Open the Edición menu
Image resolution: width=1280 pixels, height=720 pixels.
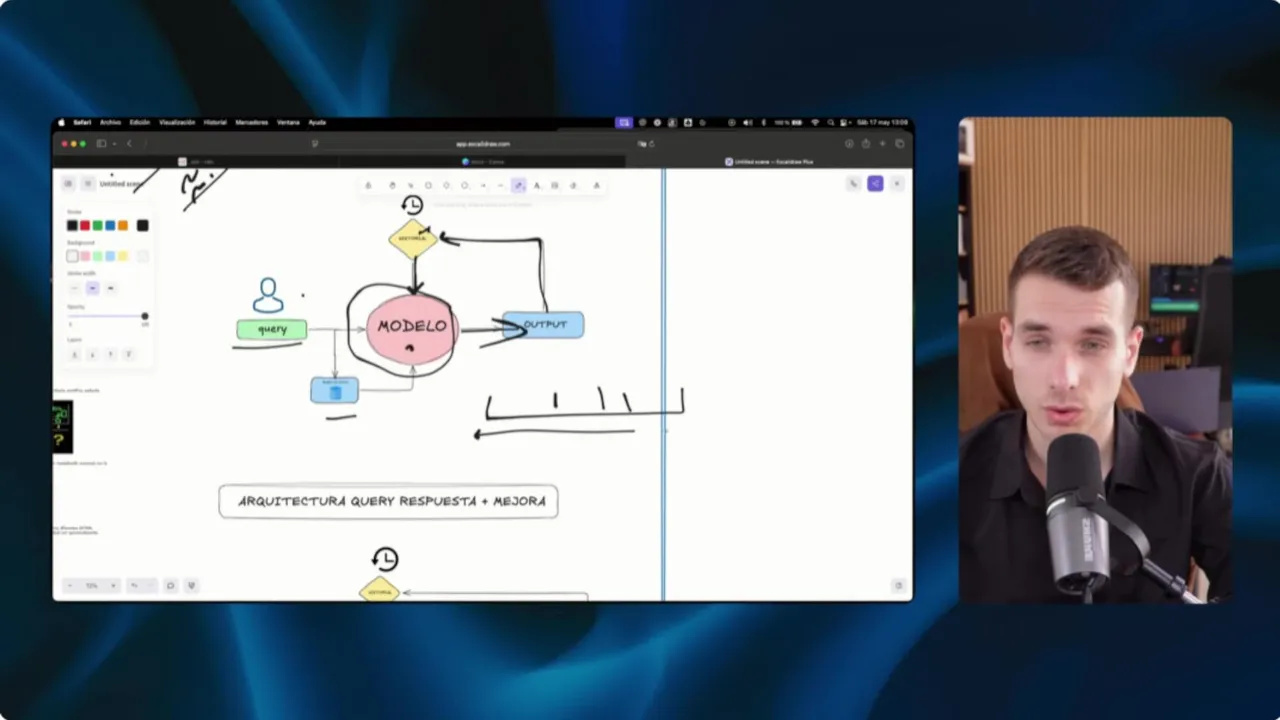[x=140, y=122]
